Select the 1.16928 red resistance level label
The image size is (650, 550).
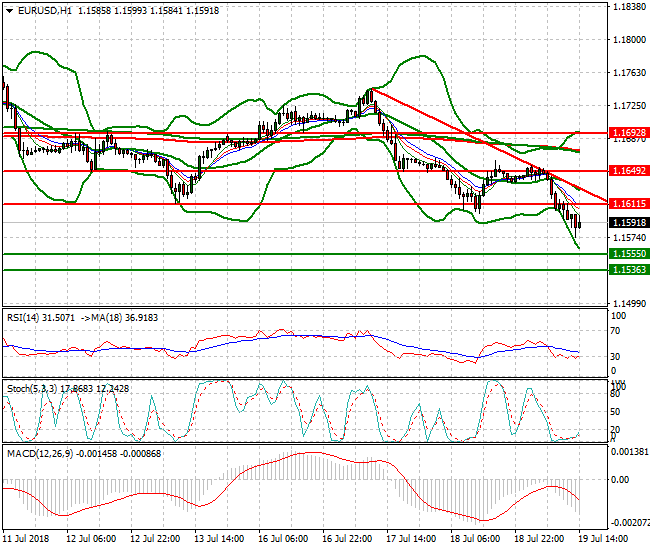[629, 132]
